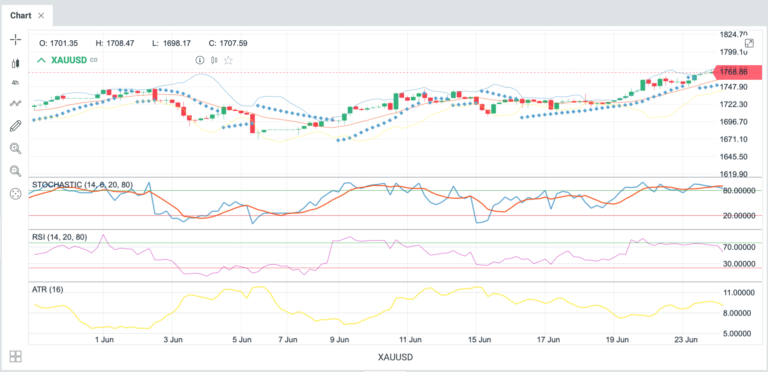Add XAUUSD to favorites with star
Image resolution: width=768 pixels, height=372 pixels.
tap(228, 60)
